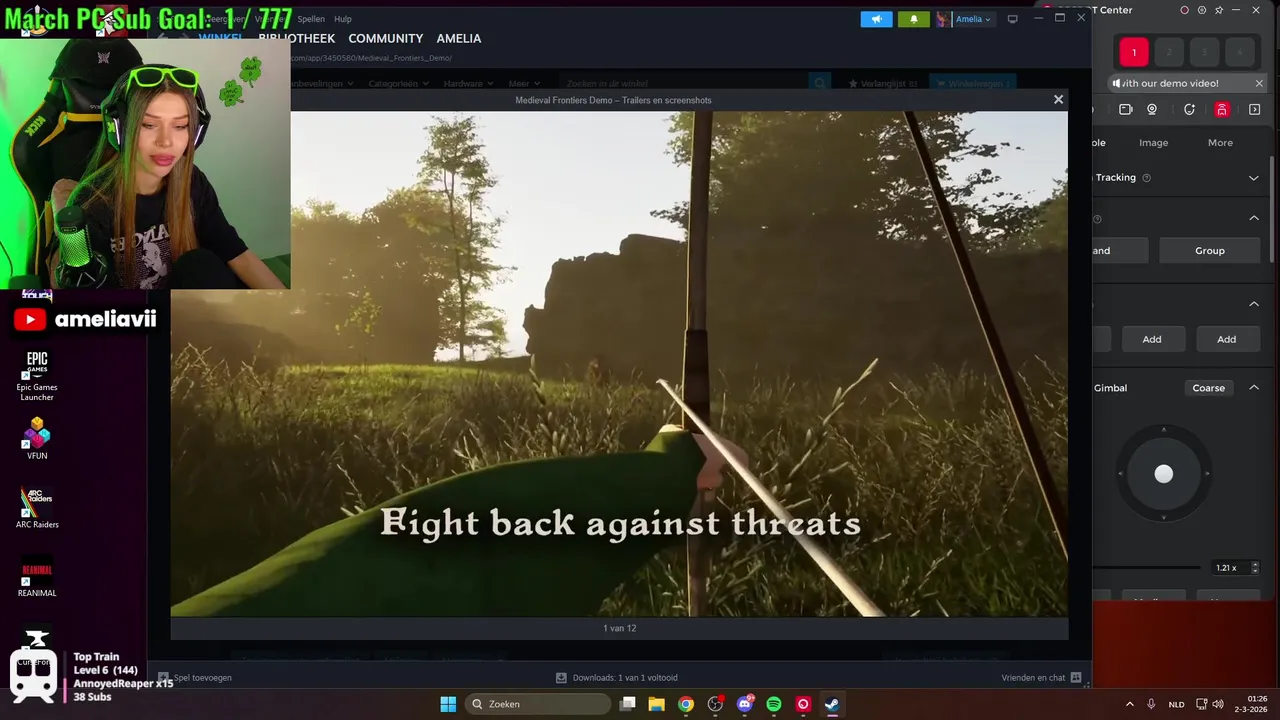Click the Group button
The height and width of the screenshot is (720, 1280).
click(1209, 251)
